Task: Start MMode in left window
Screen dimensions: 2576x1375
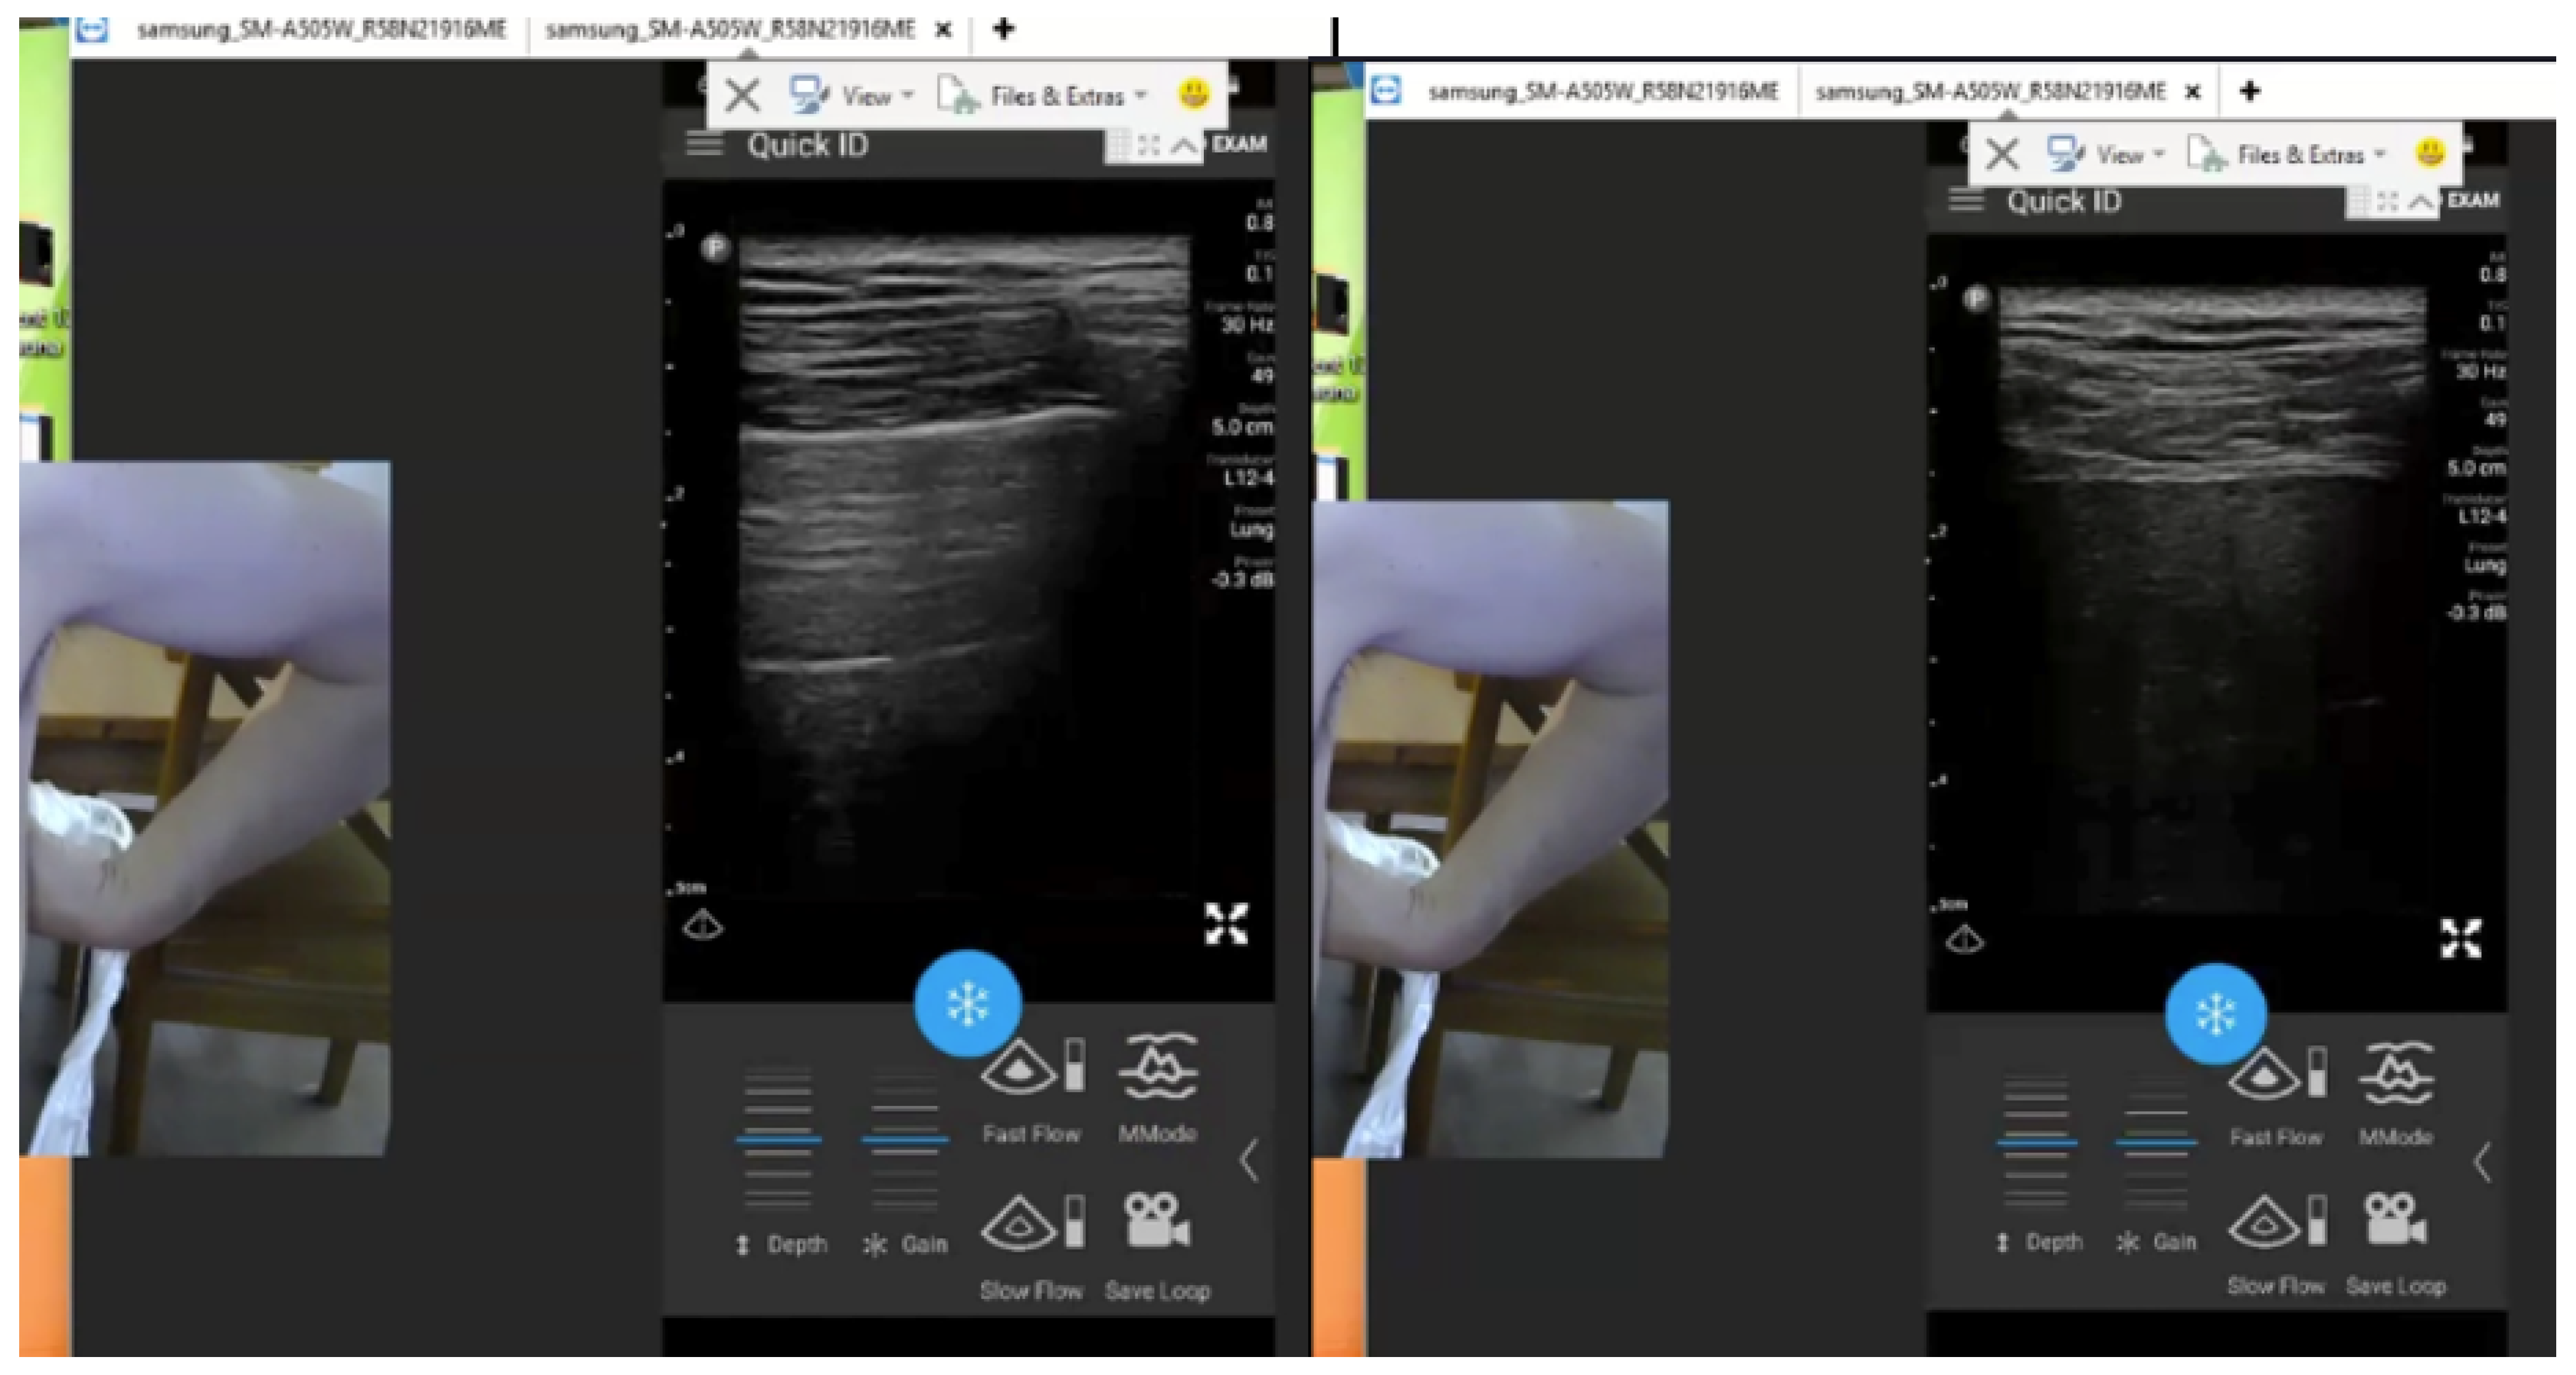Action: coord(1157,1089)
